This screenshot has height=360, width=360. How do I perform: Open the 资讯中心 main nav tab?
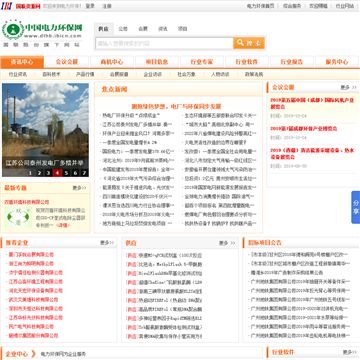point(22,62)
